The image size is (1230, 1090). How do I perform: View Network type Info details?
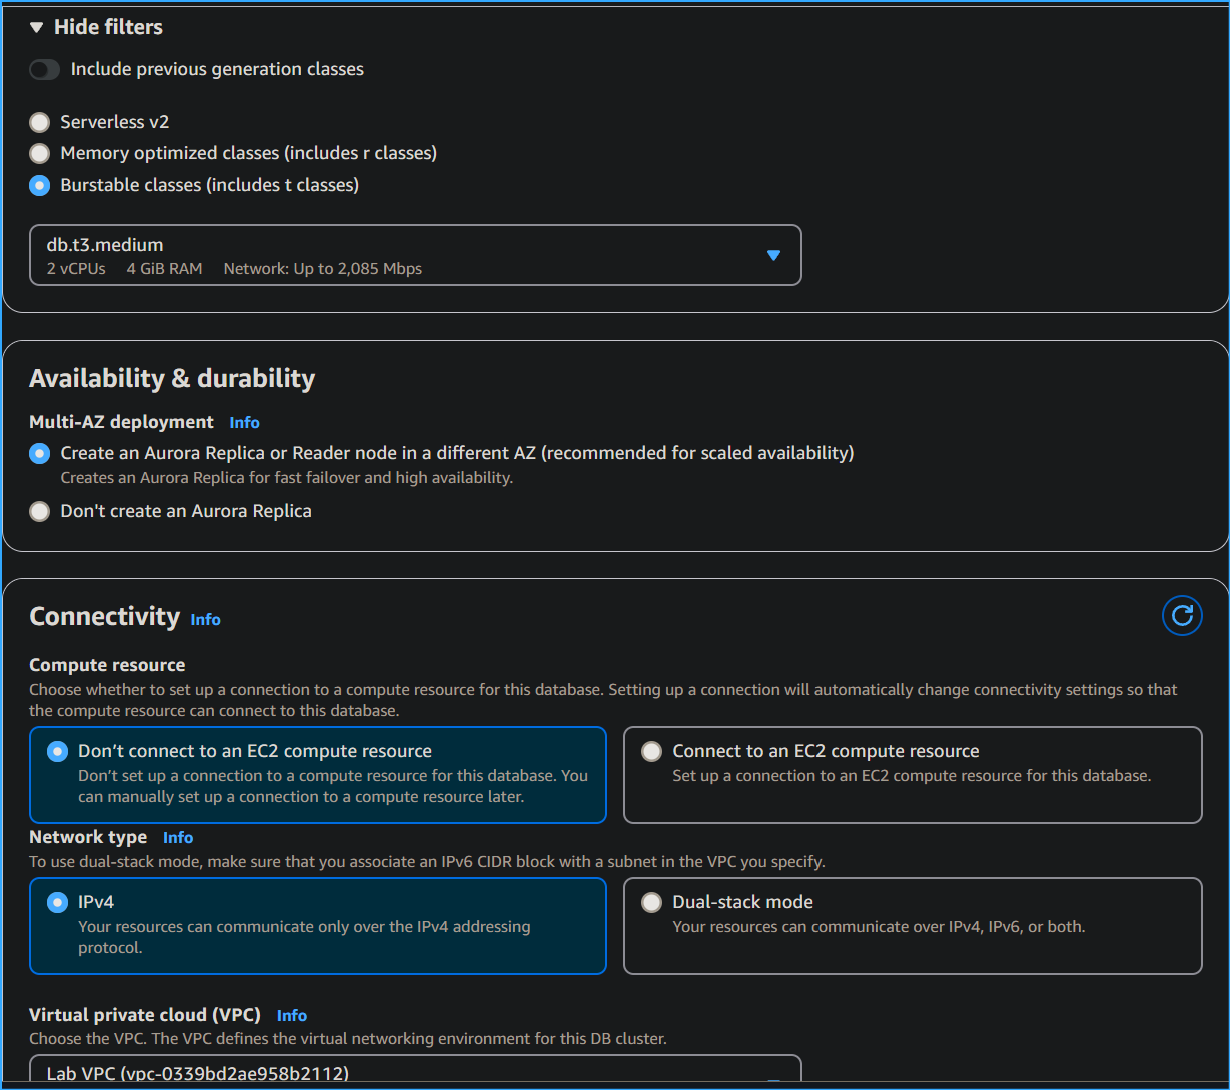click(x=178, y=837)
